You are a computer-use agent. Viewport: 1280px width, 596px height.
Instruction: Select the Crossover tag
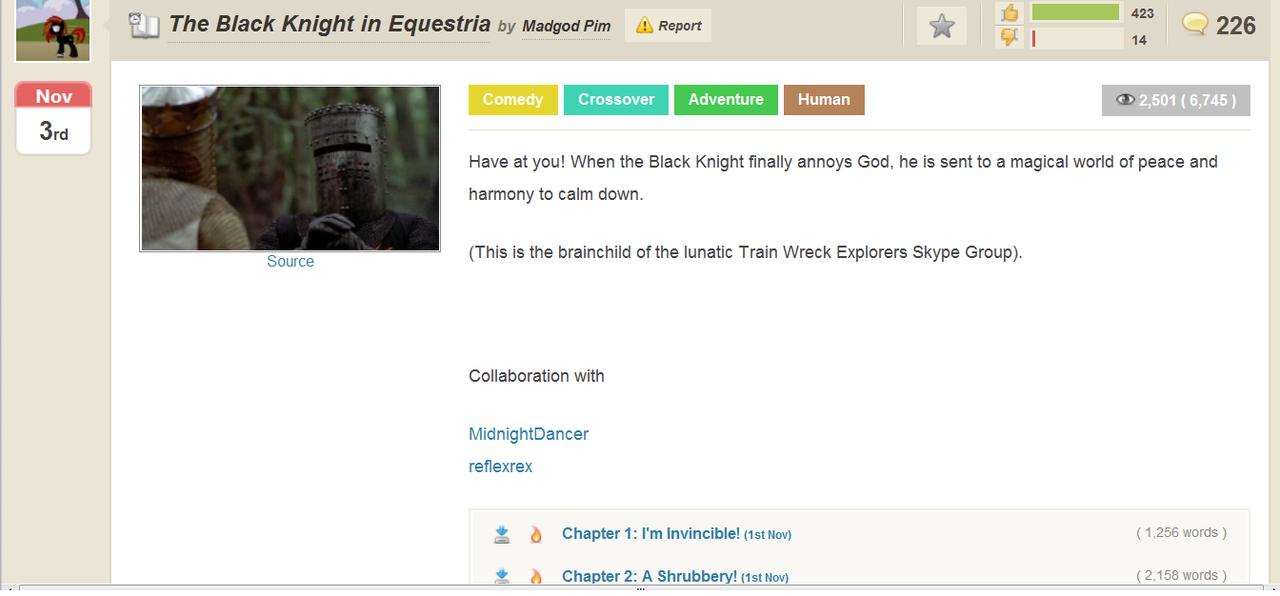point(616,100)
